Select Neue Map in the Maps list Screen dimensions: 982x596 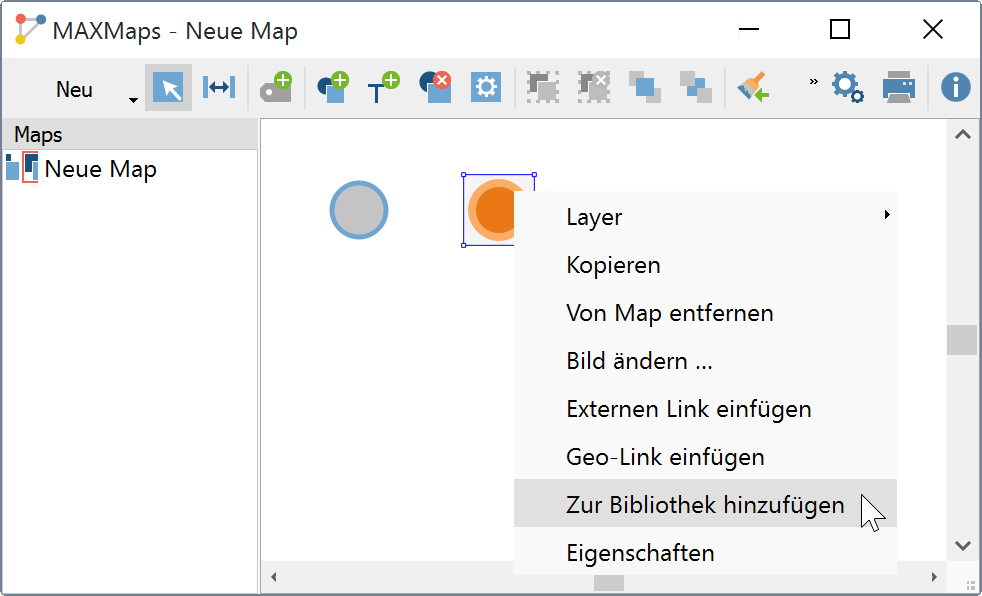(x=100, y=169)
